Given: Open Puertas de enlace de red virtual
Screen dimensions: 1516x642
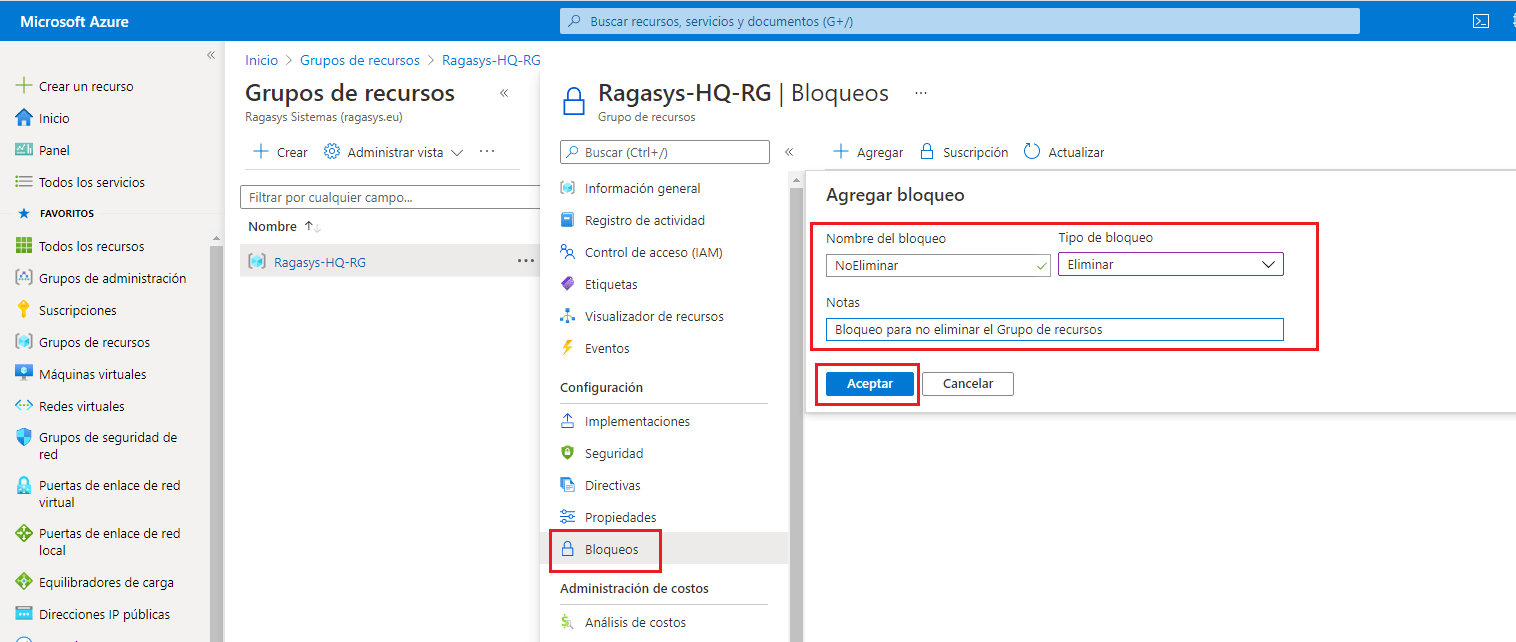Looking at the screenshot, I should coord(98,494).
